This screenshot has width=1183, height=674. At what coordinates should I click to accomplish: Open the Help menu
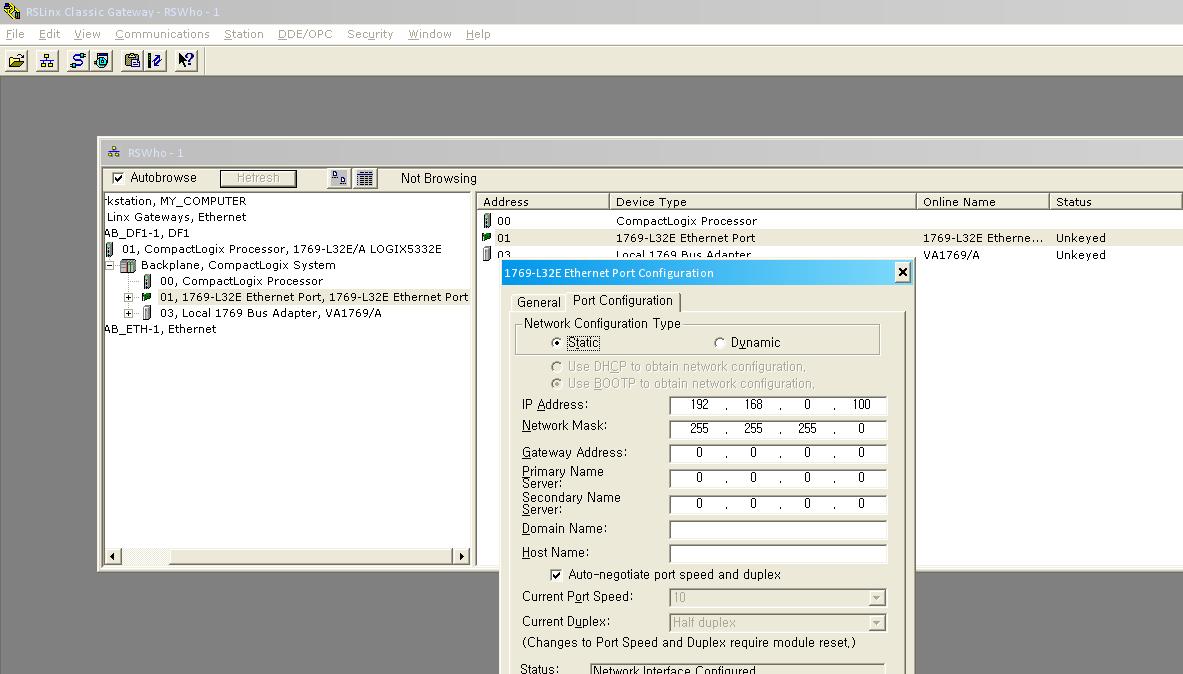[x=478, y=34]
